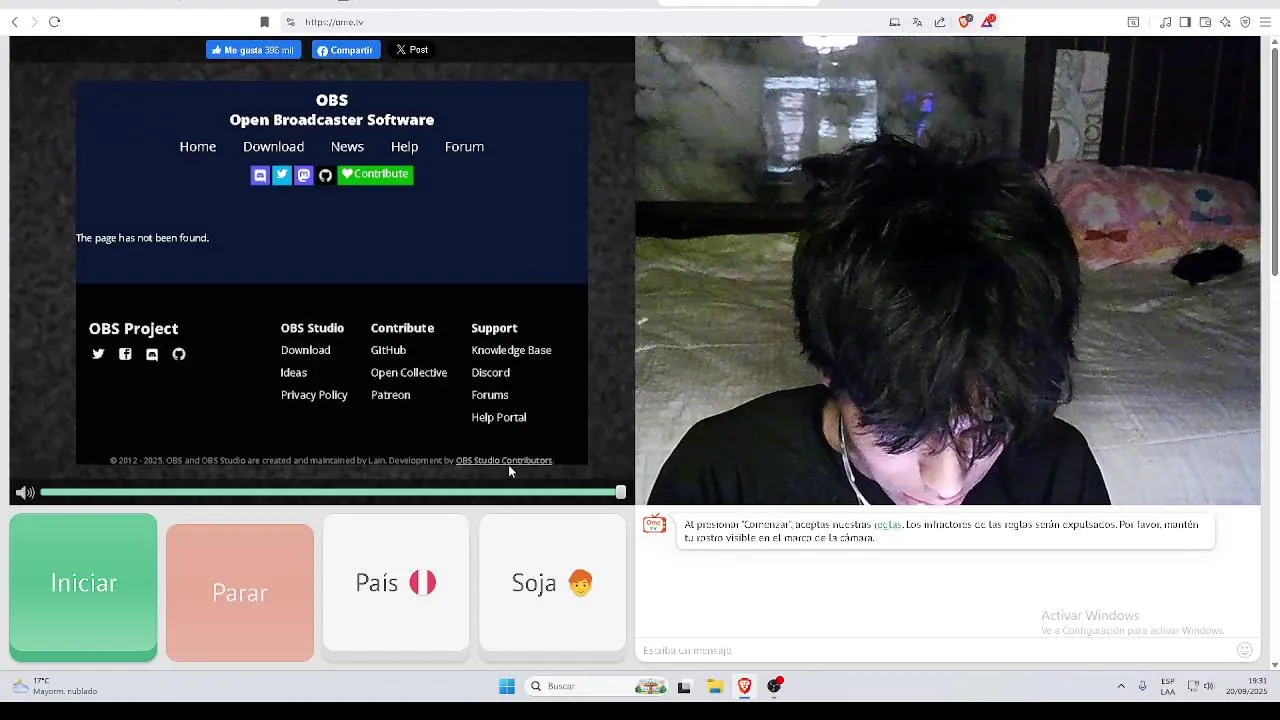
Task: Open the emoji picker in chat box
Action: click(x=1245, y=650)
